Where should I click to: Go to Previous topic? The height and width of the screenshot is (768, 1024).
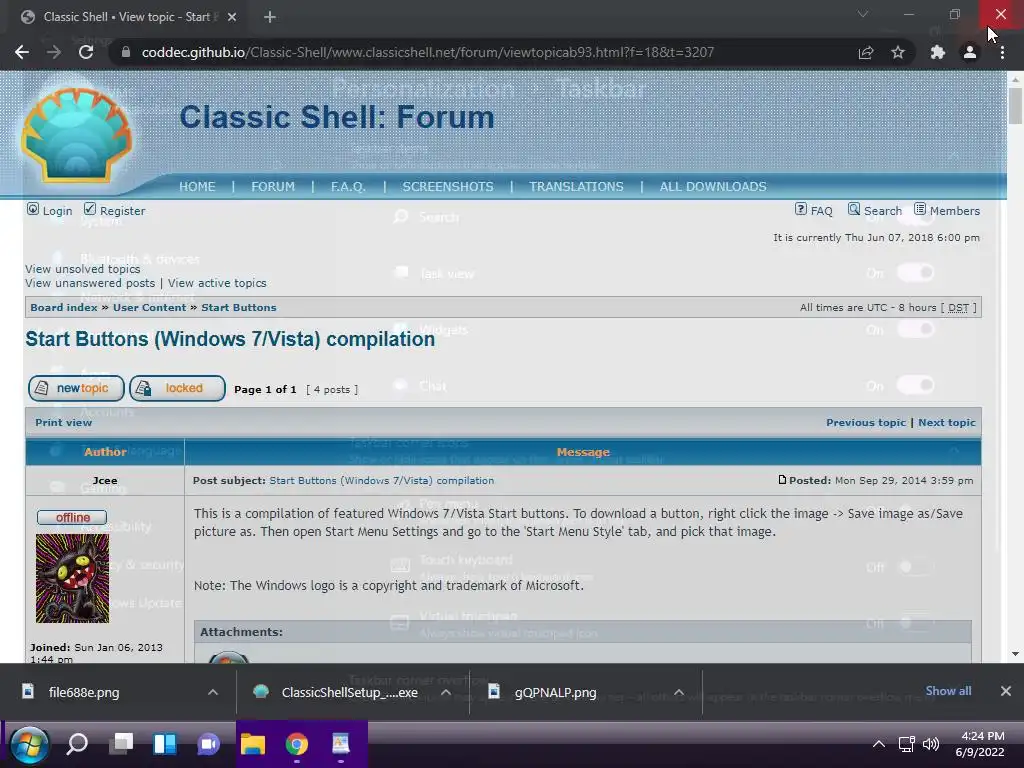tap(866, 423)
